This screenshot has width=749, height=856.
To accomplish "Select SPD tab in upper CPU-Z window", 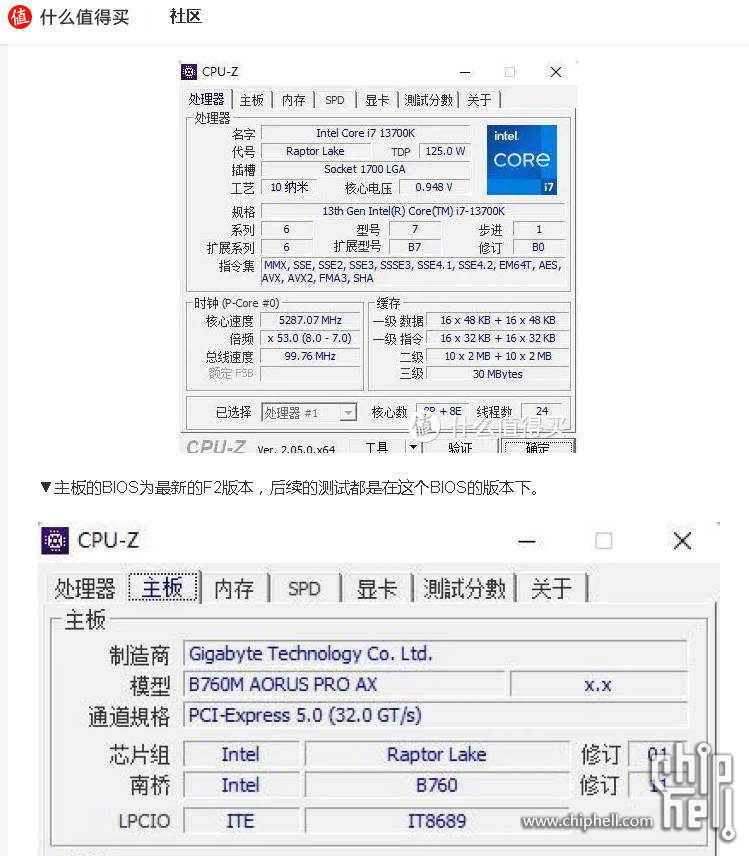I will pos(335,100).
